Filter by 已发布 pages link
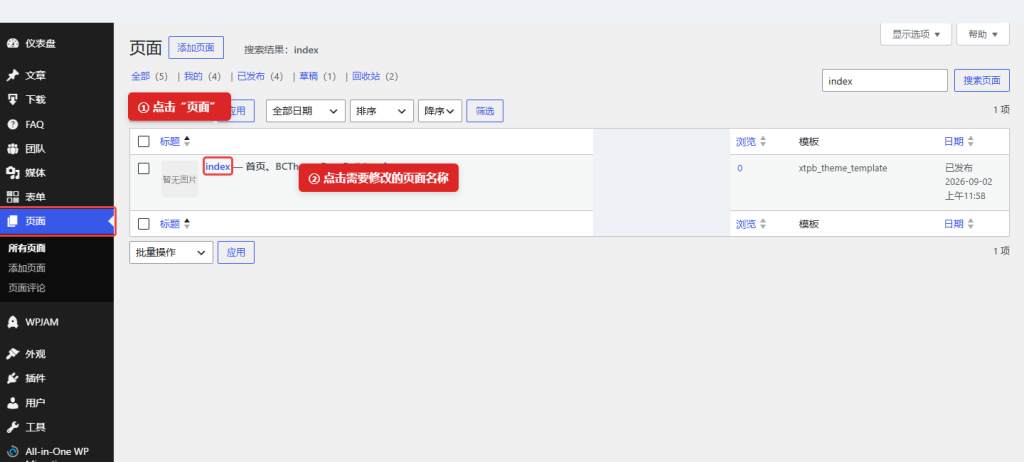This screenshot has width=1024, height=462. click(x=251, y=76)
